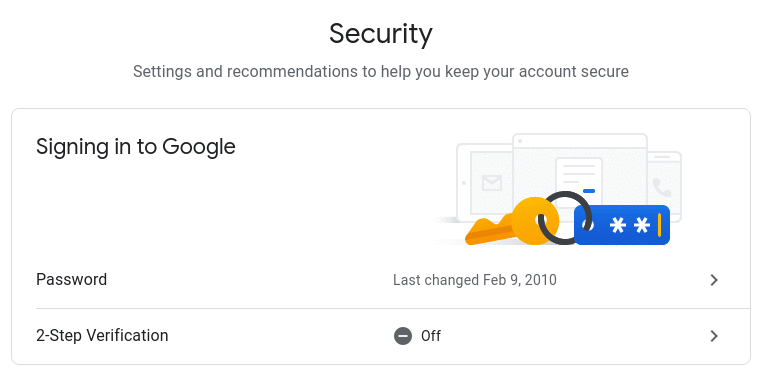The width and height of the screenshot is (762, 382).
Task: Click the settings and recommendations subtitle text
Action: [381, 71]
